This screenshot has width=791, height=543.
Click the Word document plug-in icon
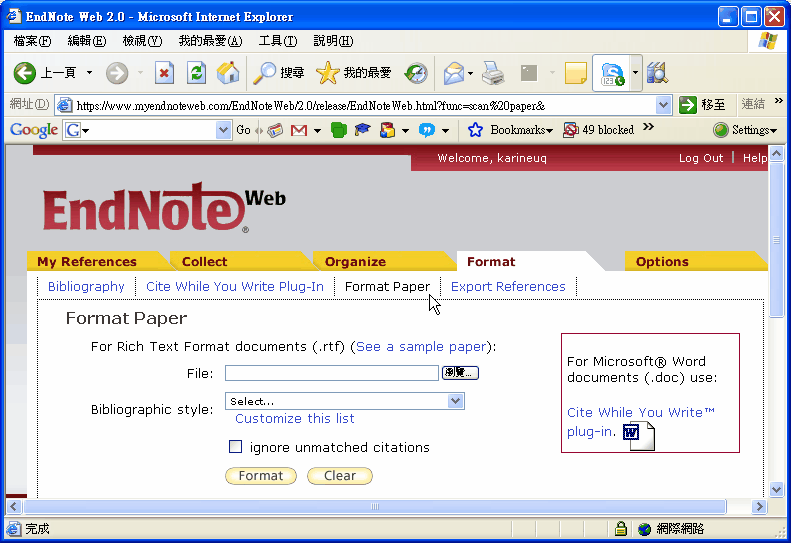click(638, 435)
